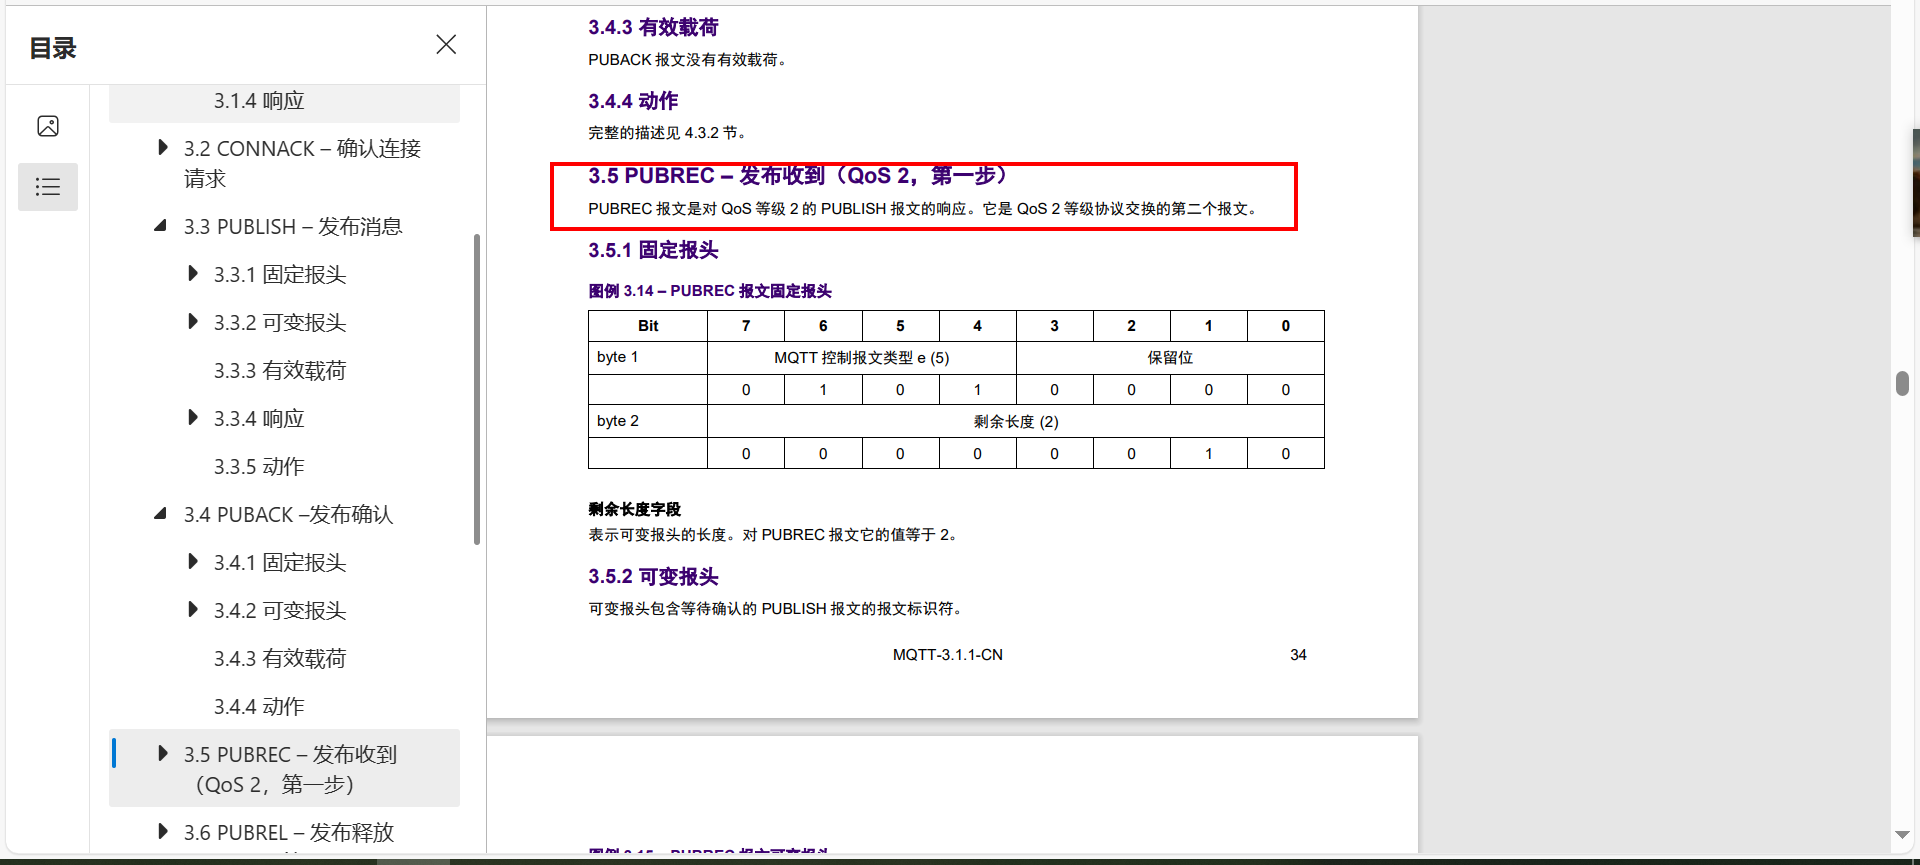
Task: Click heading 3.5.1 固定报头 in document
Action: [x=653, y=250]
